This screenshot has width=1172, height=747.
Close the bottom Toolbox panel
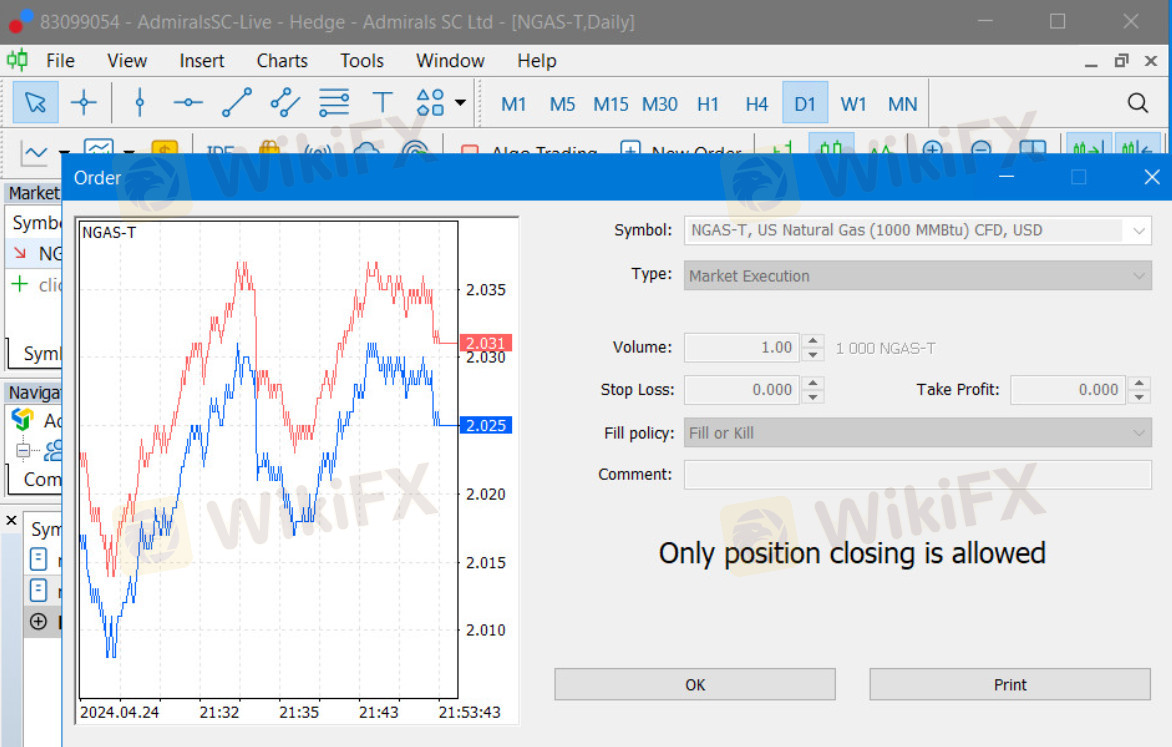[11, 520]
